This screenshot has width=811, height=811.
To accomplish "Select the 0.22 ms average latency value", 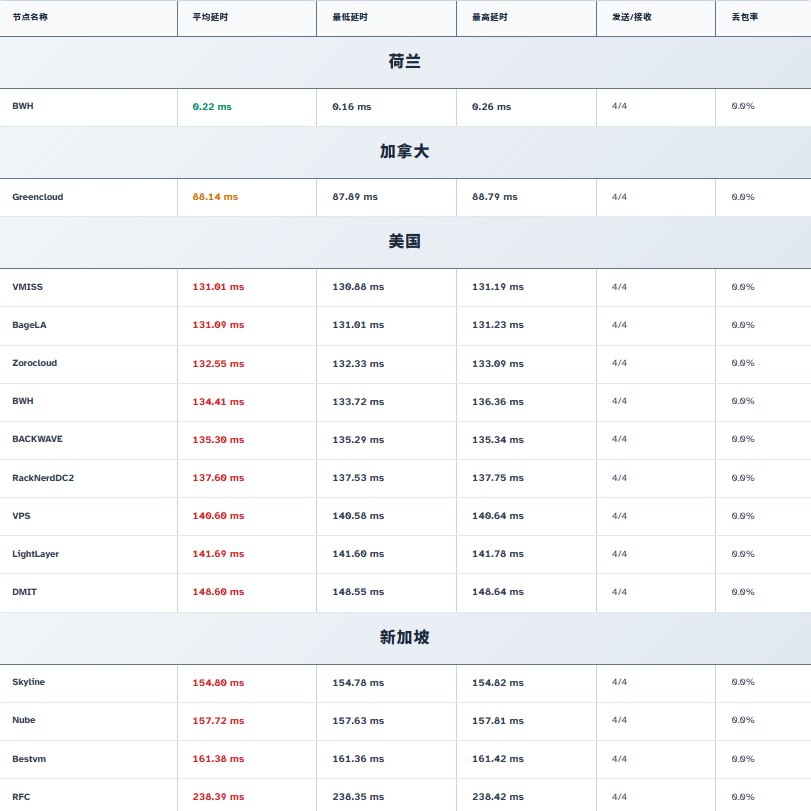I will click(212, 107).
